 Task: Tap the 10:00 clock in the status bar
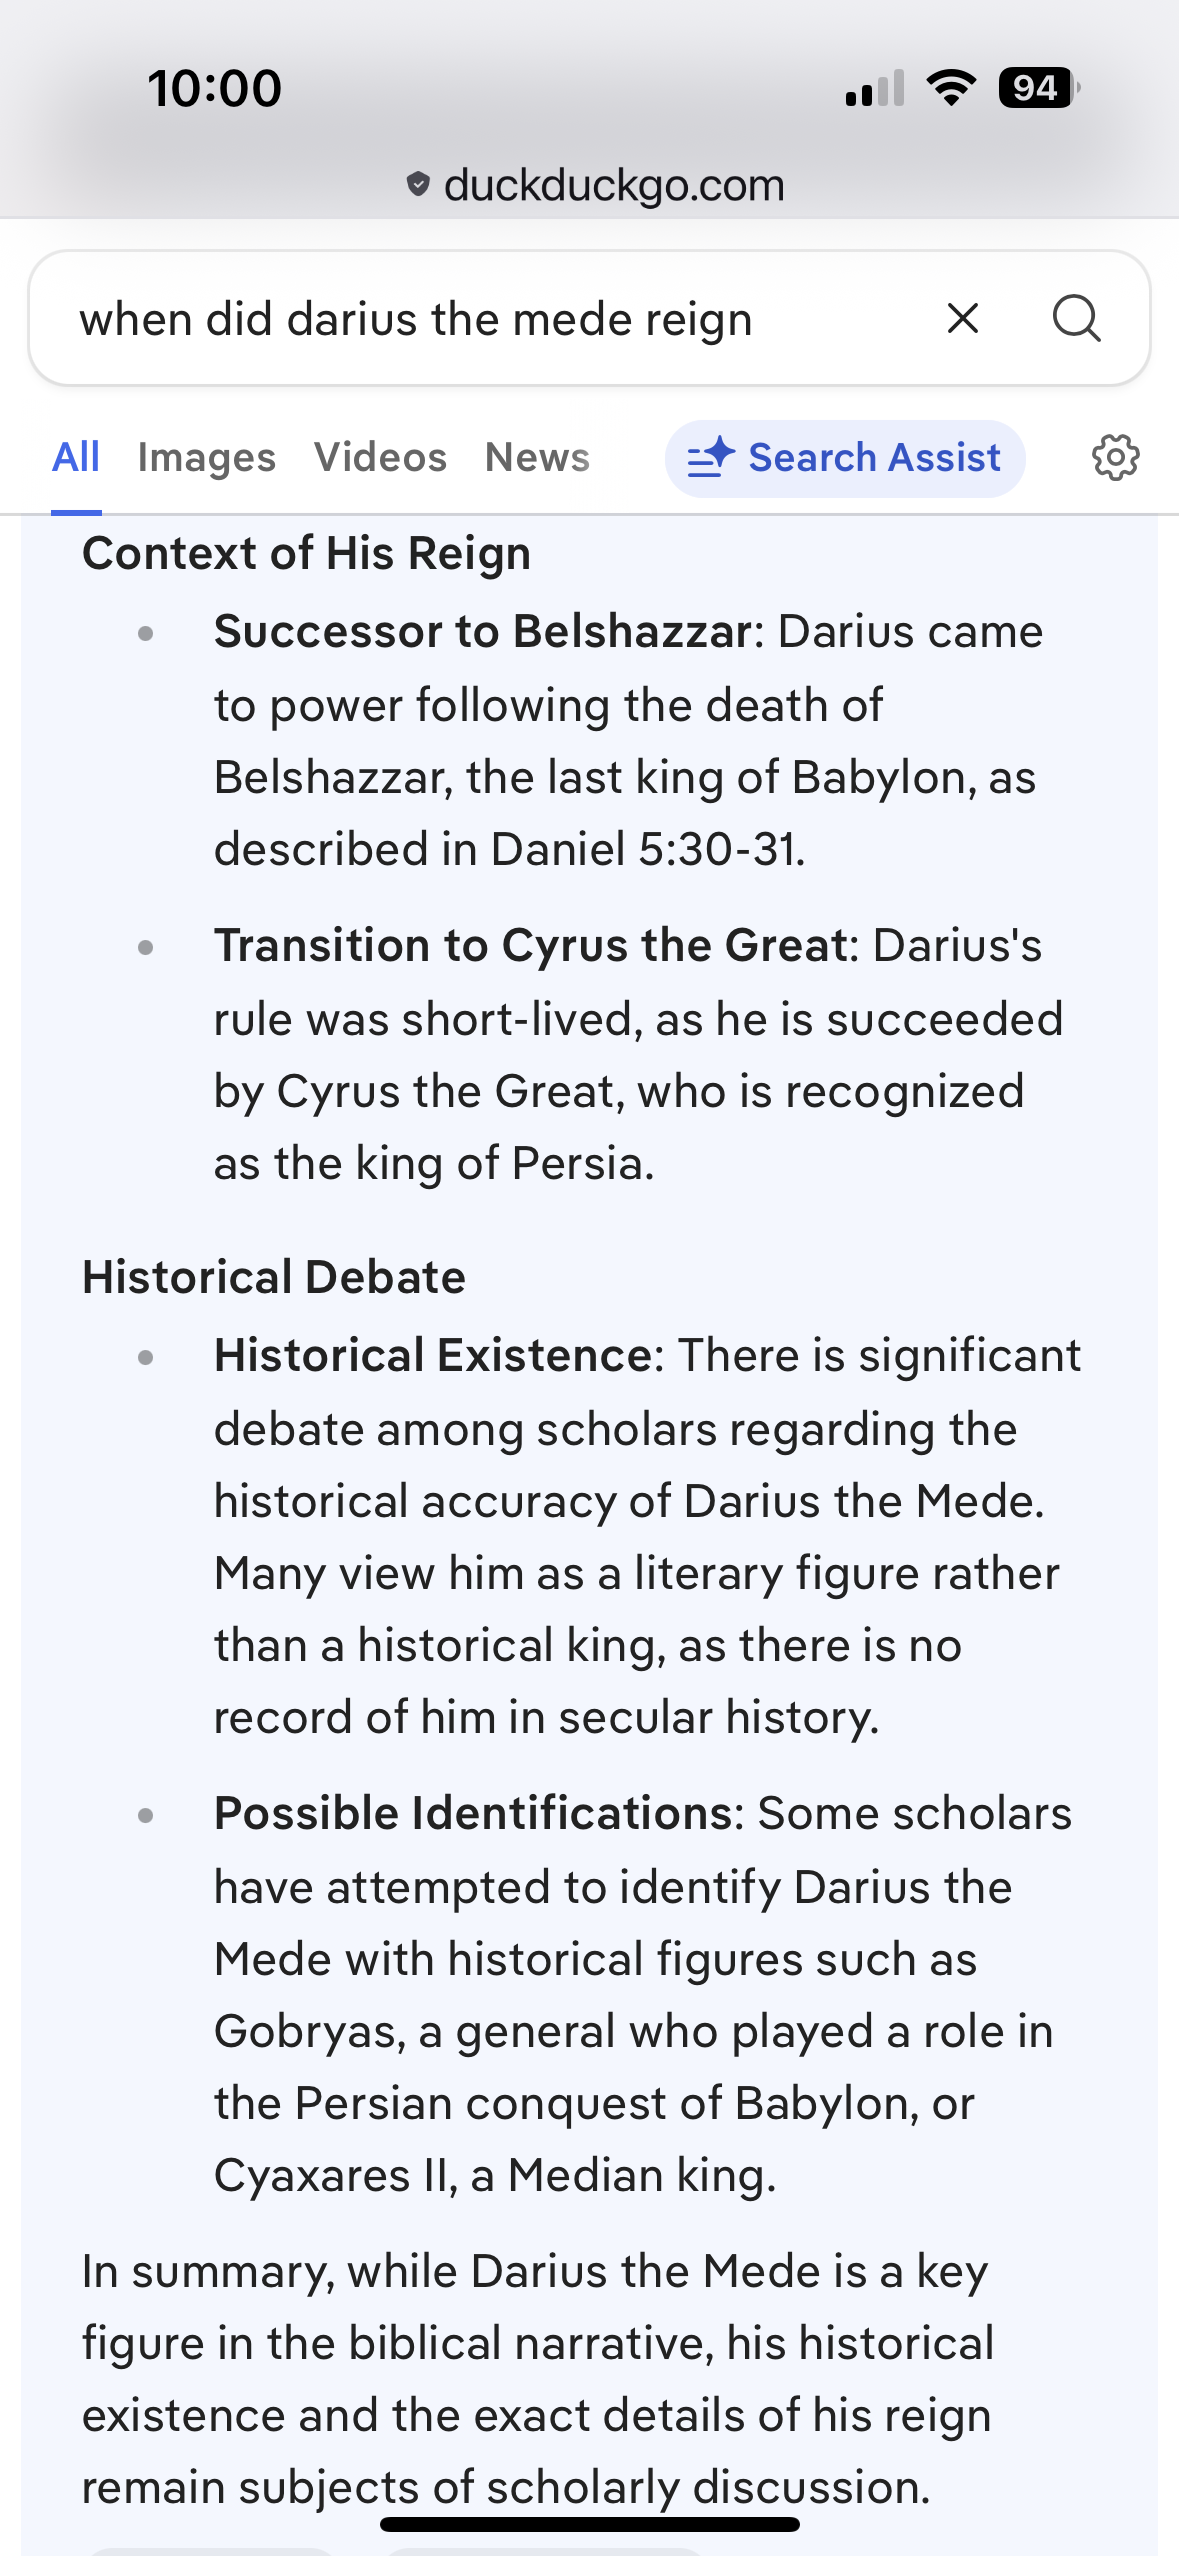(215, 88)
